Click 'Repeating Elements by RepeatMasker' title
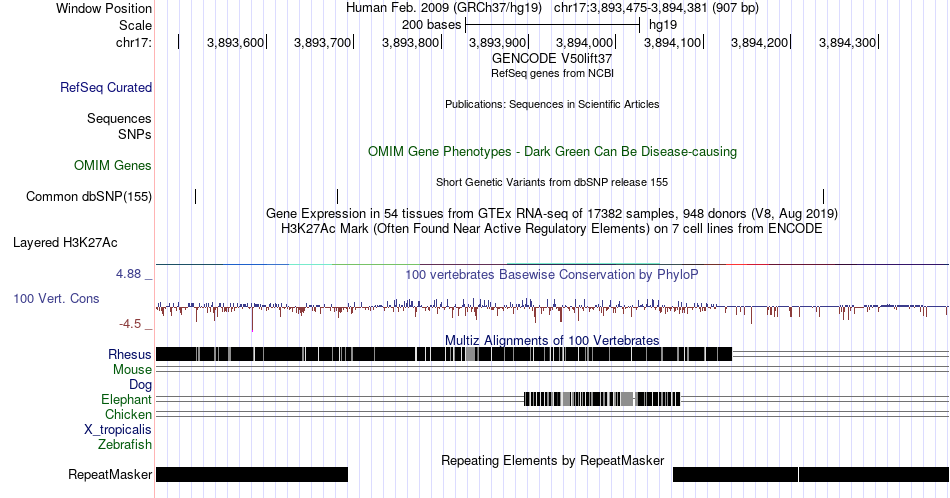 [x=552, y=460]
